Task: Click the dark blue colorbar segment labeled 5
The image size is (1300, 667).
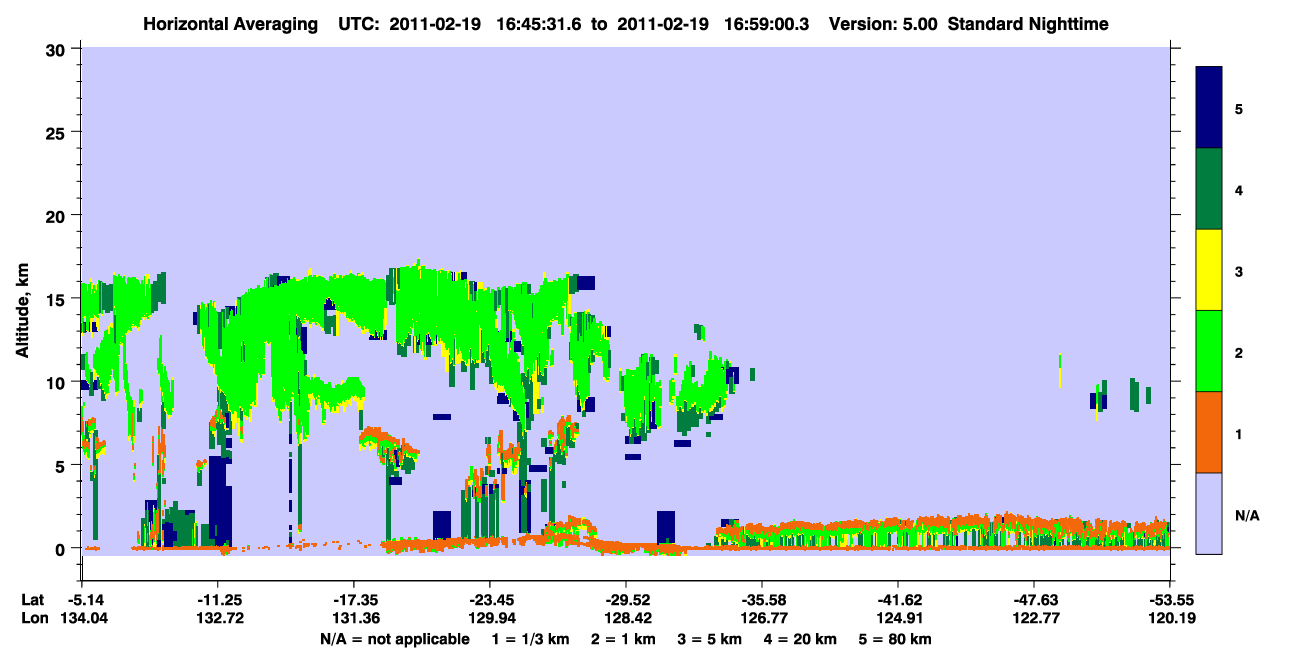Action: [x=1209, y=107]
